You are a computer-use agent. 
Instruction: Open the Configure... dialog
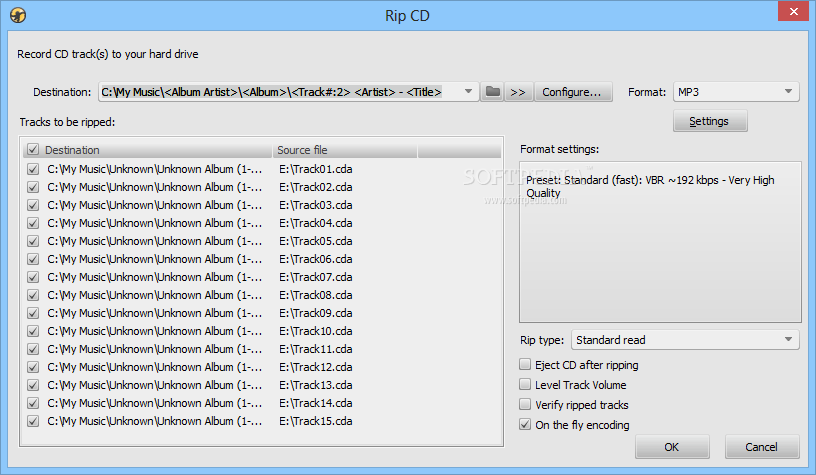[x=572, y=92]
